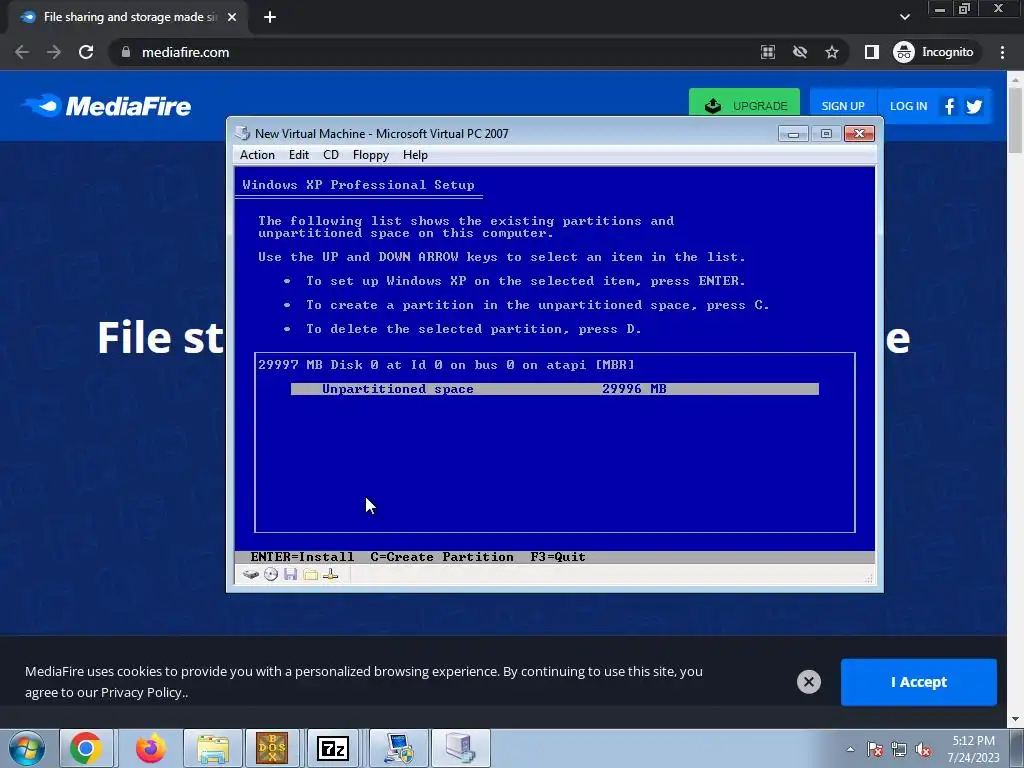Click the third-party cookies blocked eye icon
This screenshot has height=768, width=1024.
click(800, 52)
